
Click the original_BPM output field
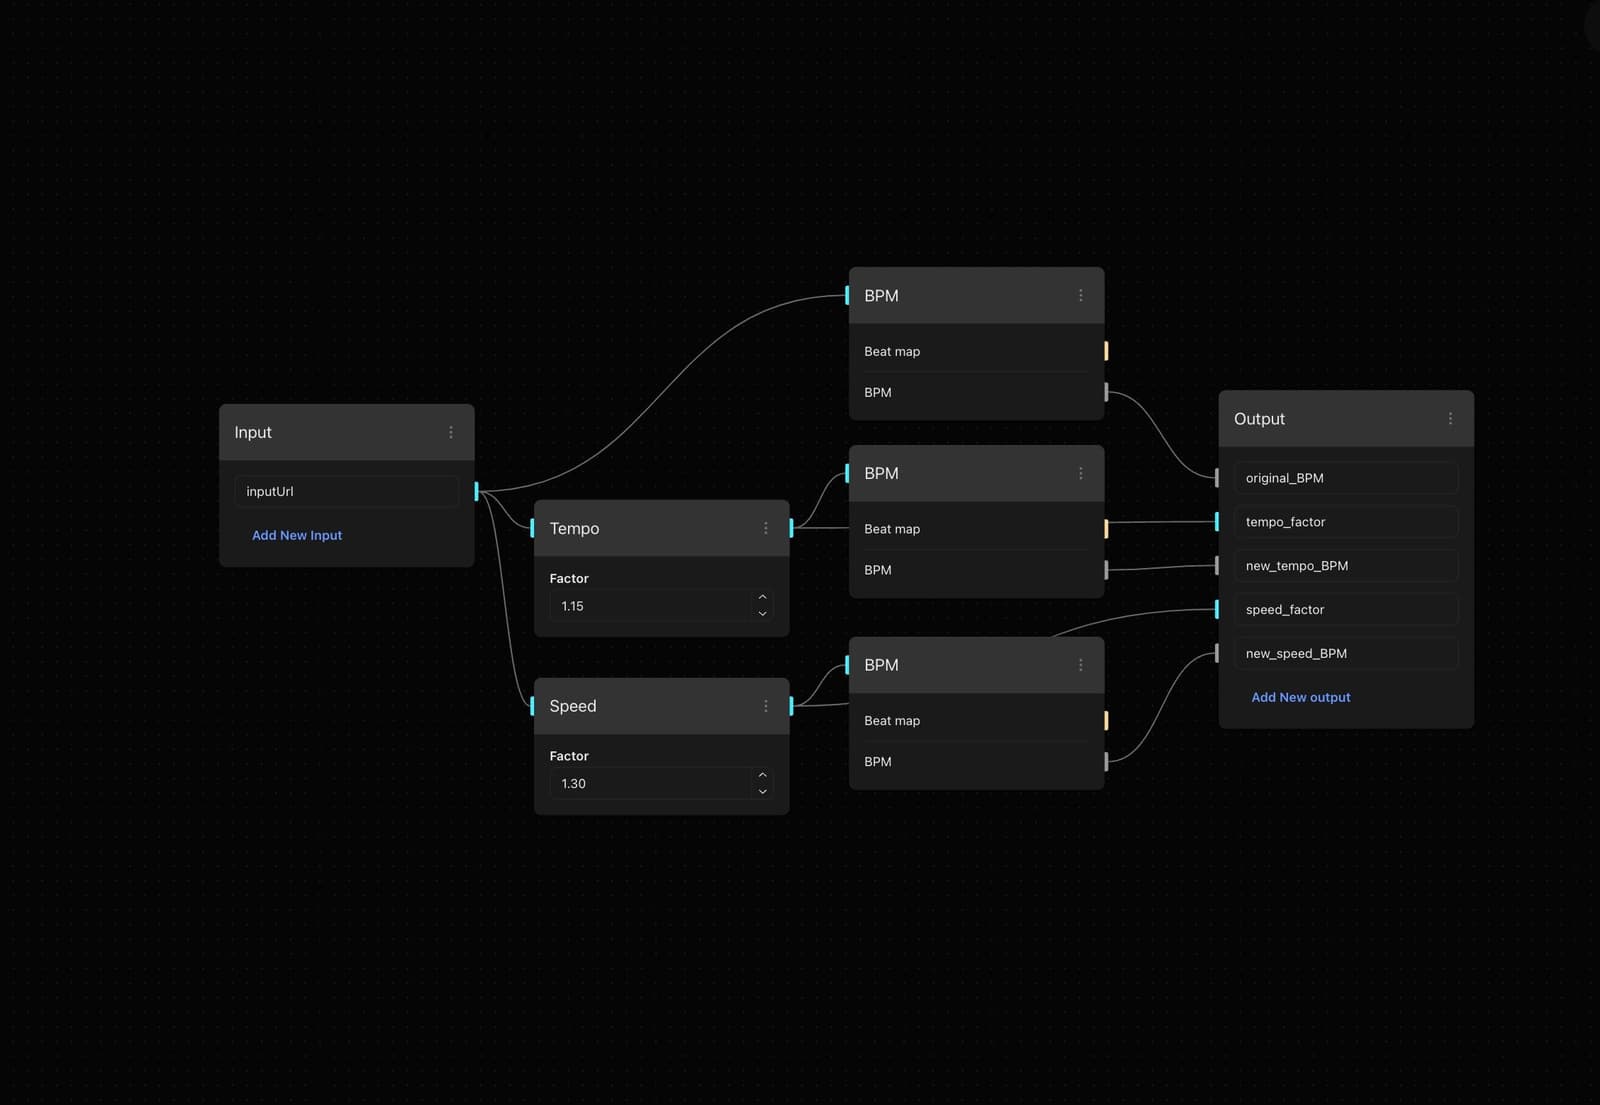[1345, 478]
